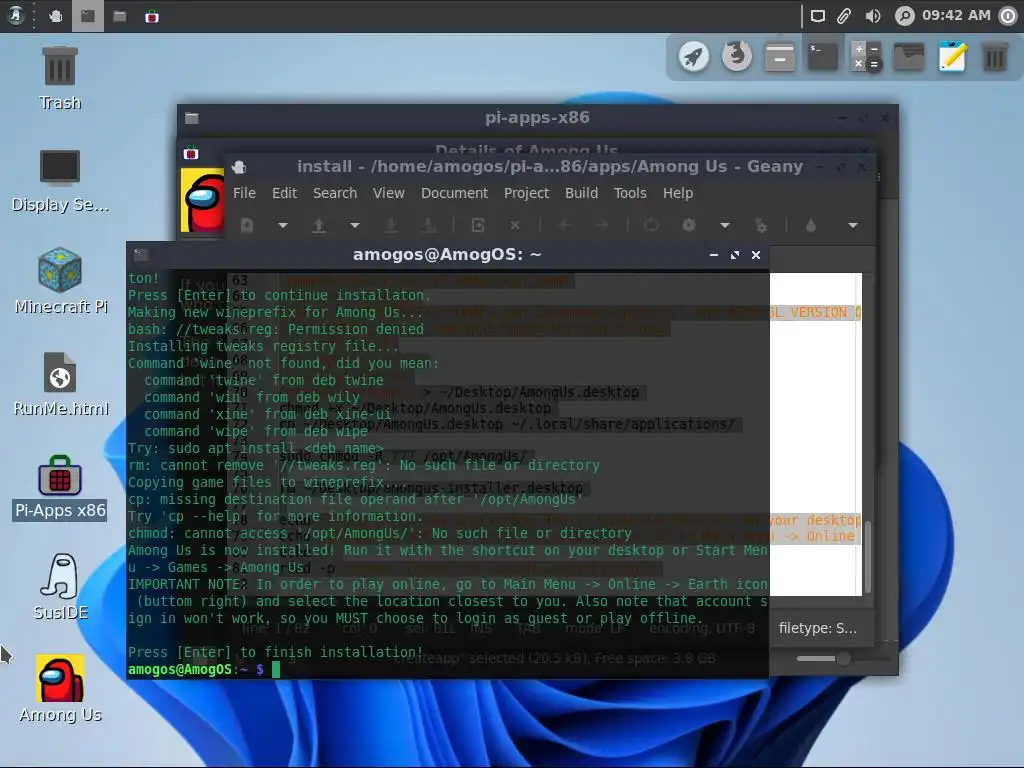The image size is (1024, 768).
Task: Click the Build gear icon in Geany toolbar
Action: tap(688, 225)
